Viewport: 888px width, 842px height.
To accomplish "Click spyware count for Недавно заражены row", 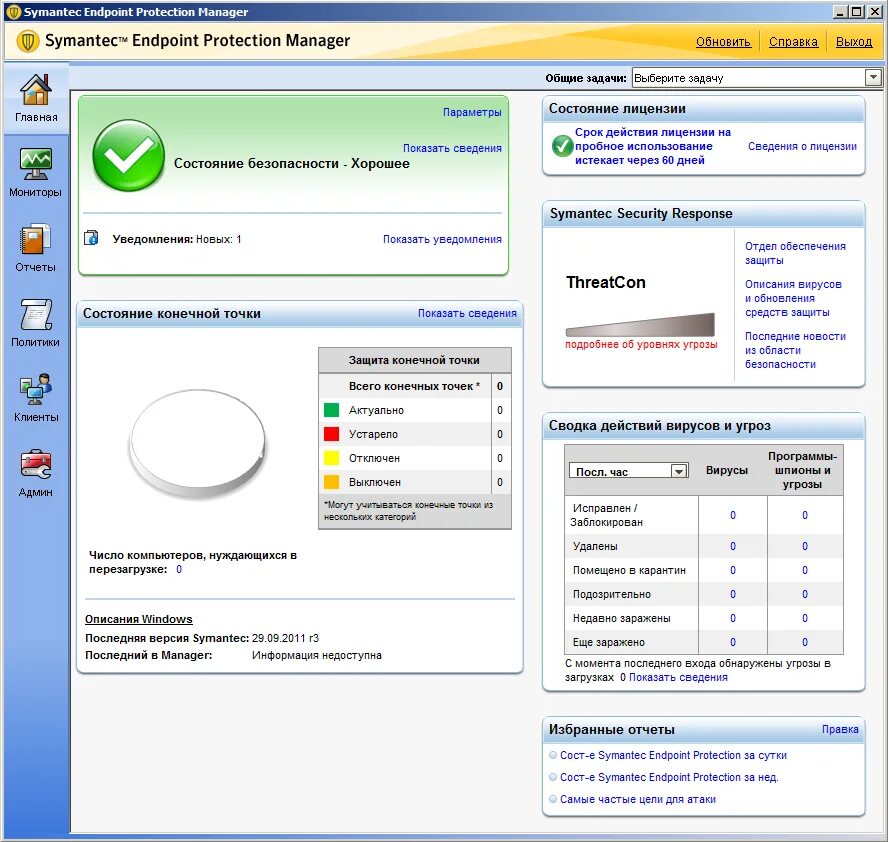I will click(805, 618).
